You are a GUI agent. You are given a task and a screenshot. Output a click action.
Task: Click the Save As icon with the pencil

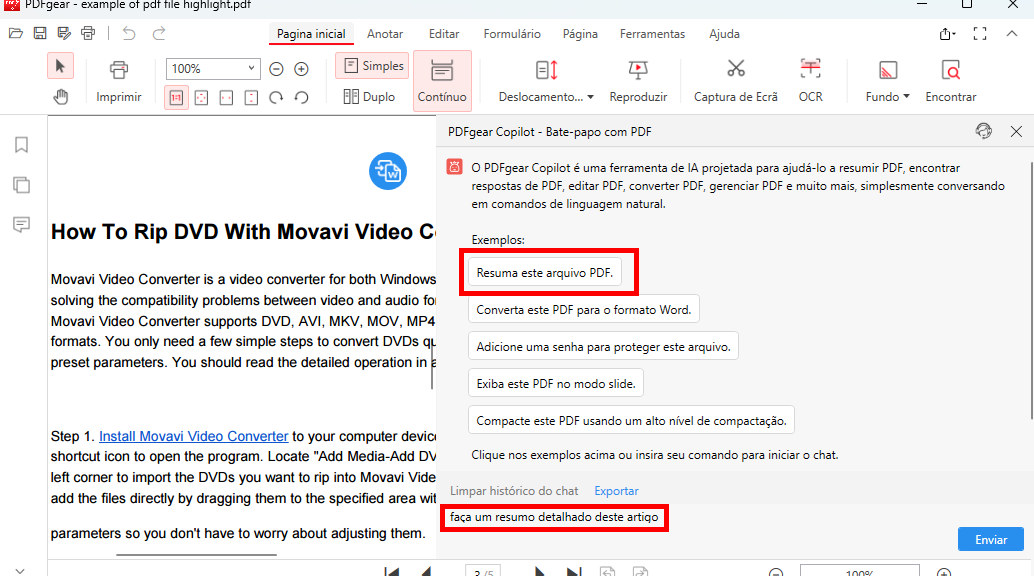coord(64,33)
